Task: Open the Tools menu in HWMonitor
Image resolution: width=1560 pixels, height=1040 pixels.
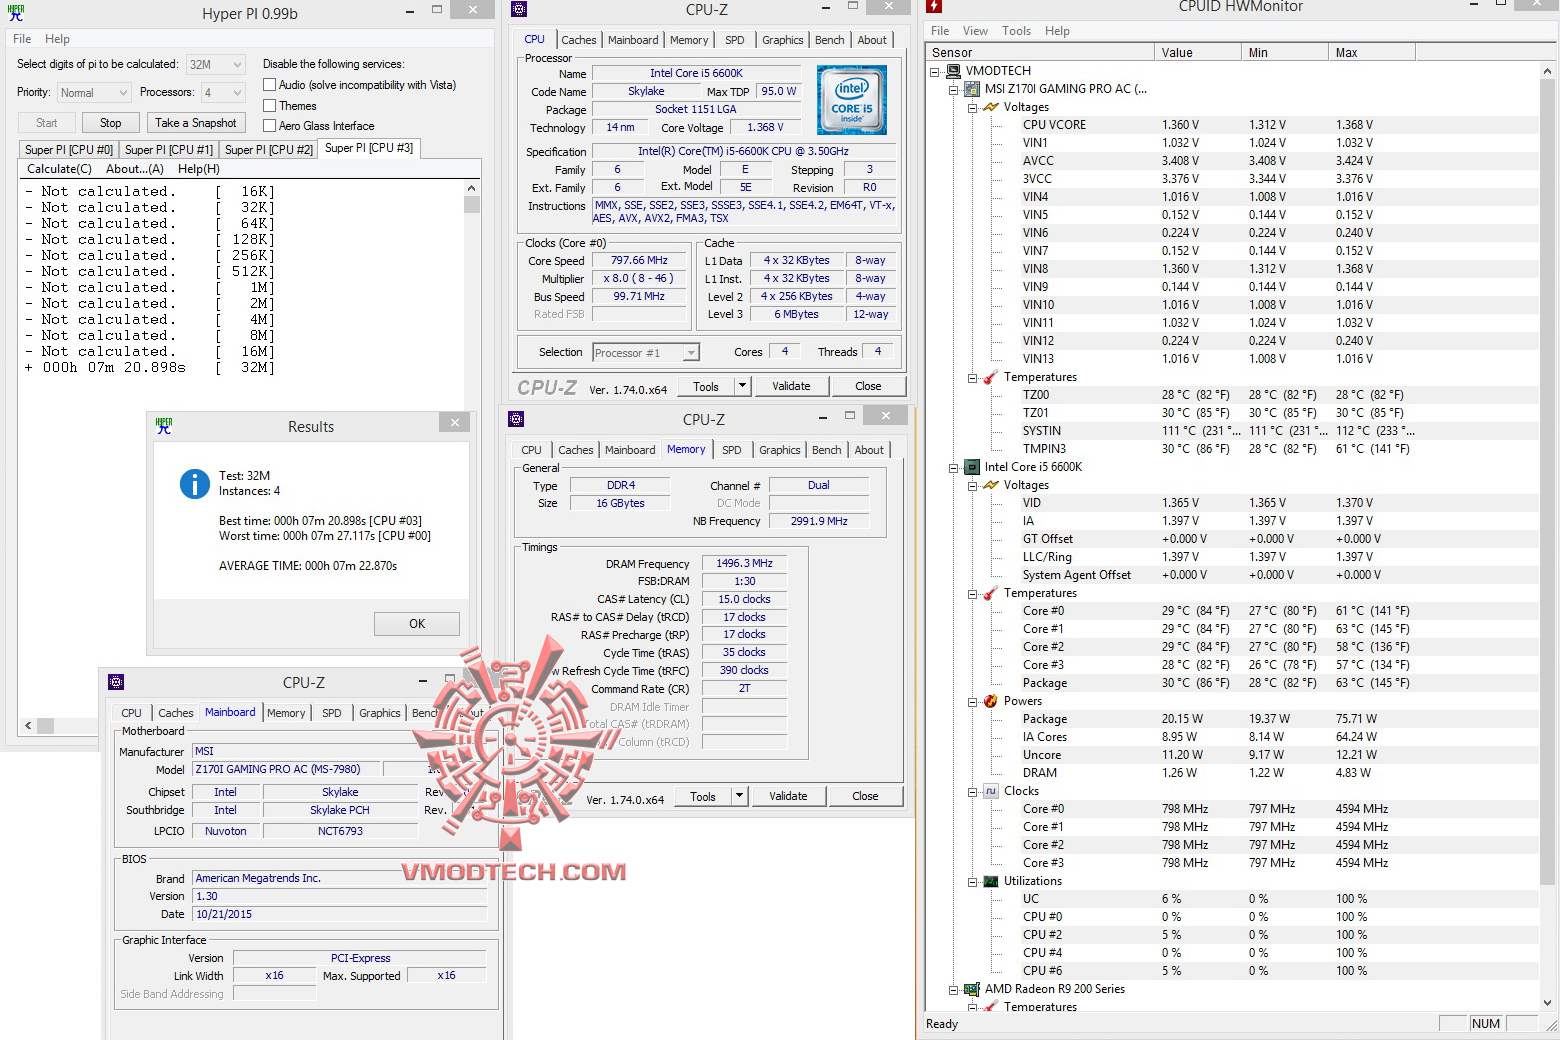Action: coord(1017,31)
